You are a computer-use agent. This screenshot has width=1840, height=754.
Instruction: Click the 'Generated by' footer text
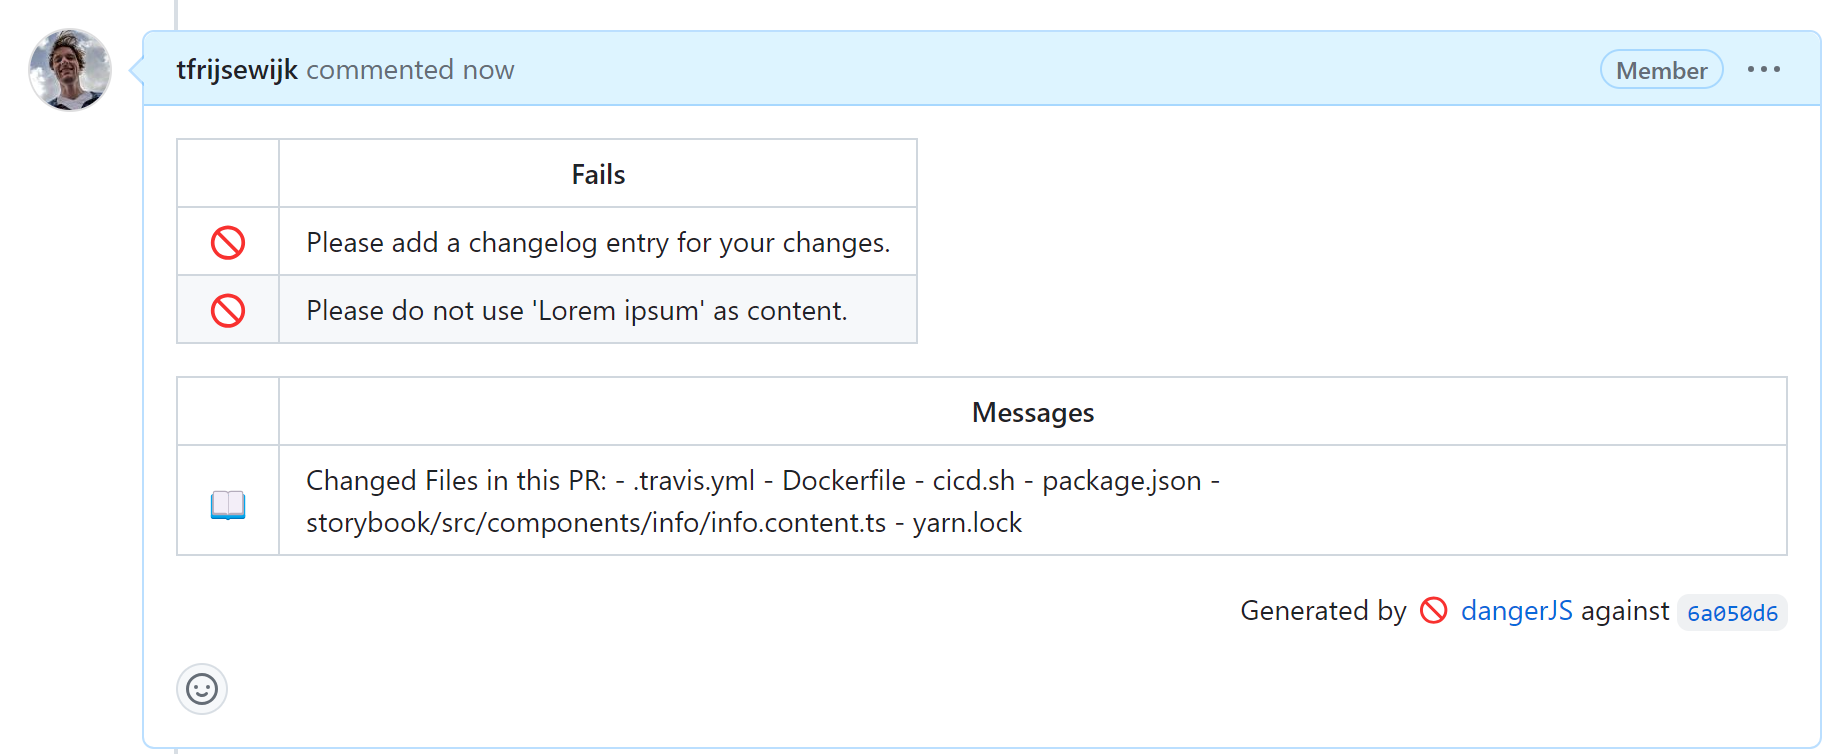[1324, 611]
